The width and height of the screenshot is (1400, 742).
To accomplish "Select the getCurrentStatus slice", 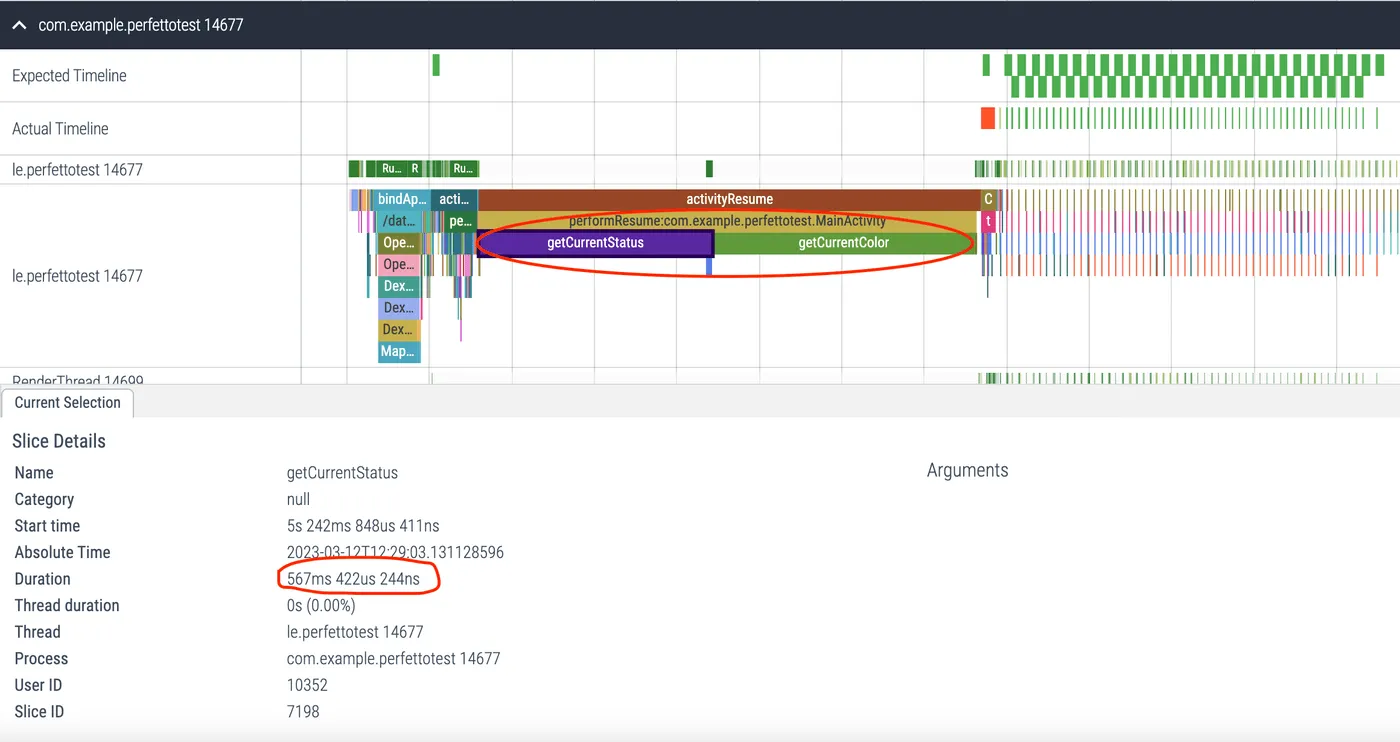I will click(595, 243).
